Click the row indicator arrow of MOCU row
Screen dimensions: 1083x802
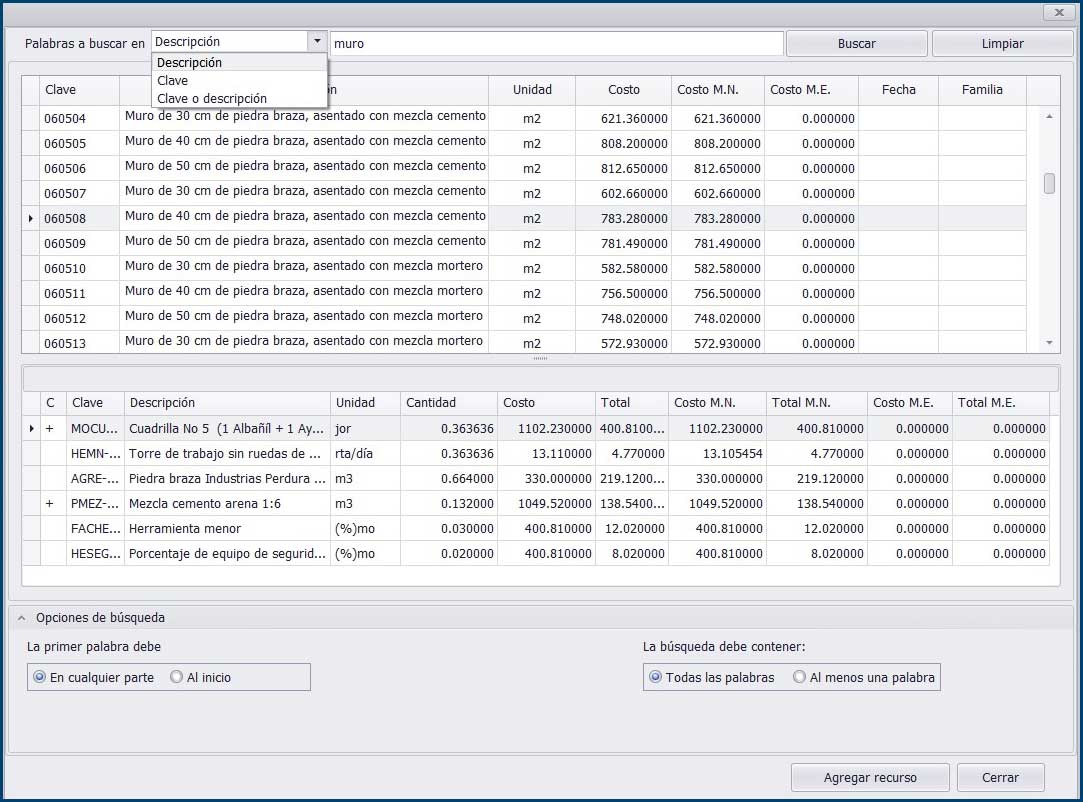(31, 429)
